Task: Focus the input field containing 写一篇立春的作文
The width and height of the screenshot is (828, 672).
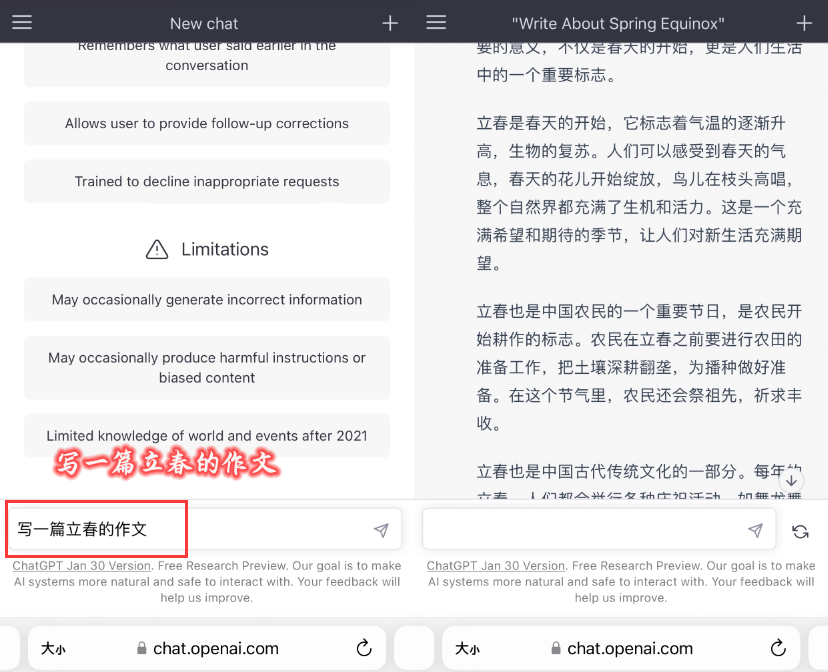Action: click(190, 530)
